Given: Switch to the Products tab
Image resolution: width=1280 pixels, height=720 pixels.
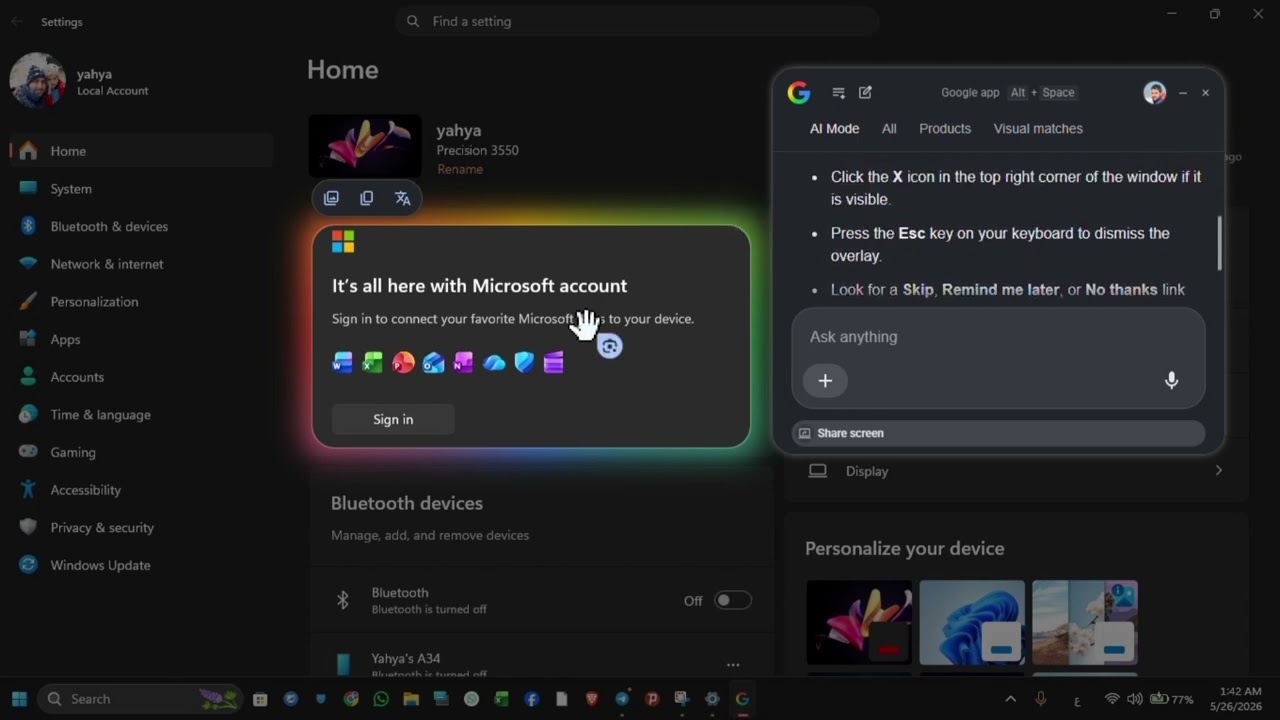Looking at the screenshot, I should [945, 128].
